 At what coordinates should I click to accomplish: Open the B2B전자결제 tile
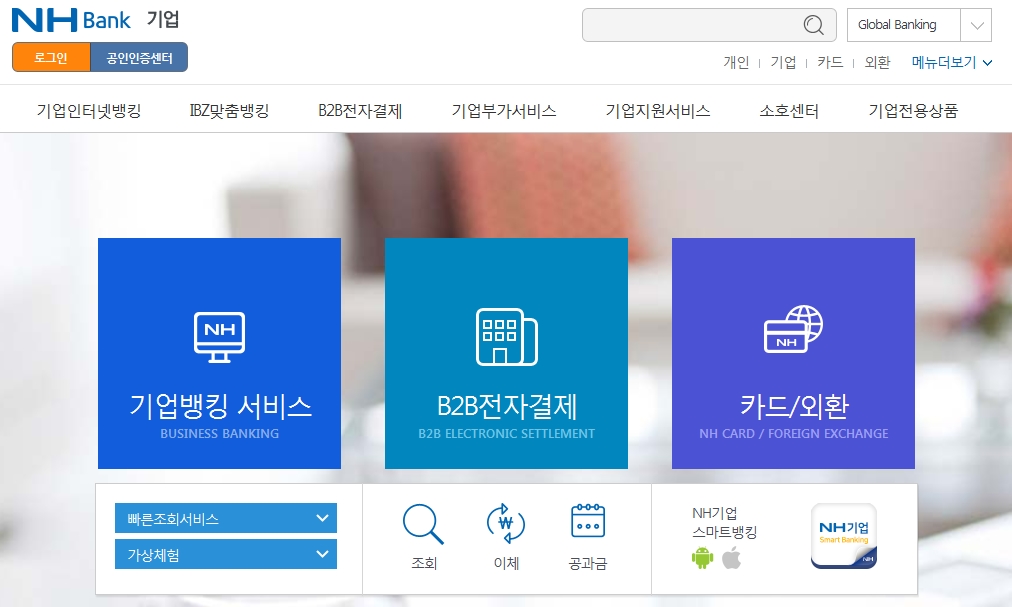point(506,353)
